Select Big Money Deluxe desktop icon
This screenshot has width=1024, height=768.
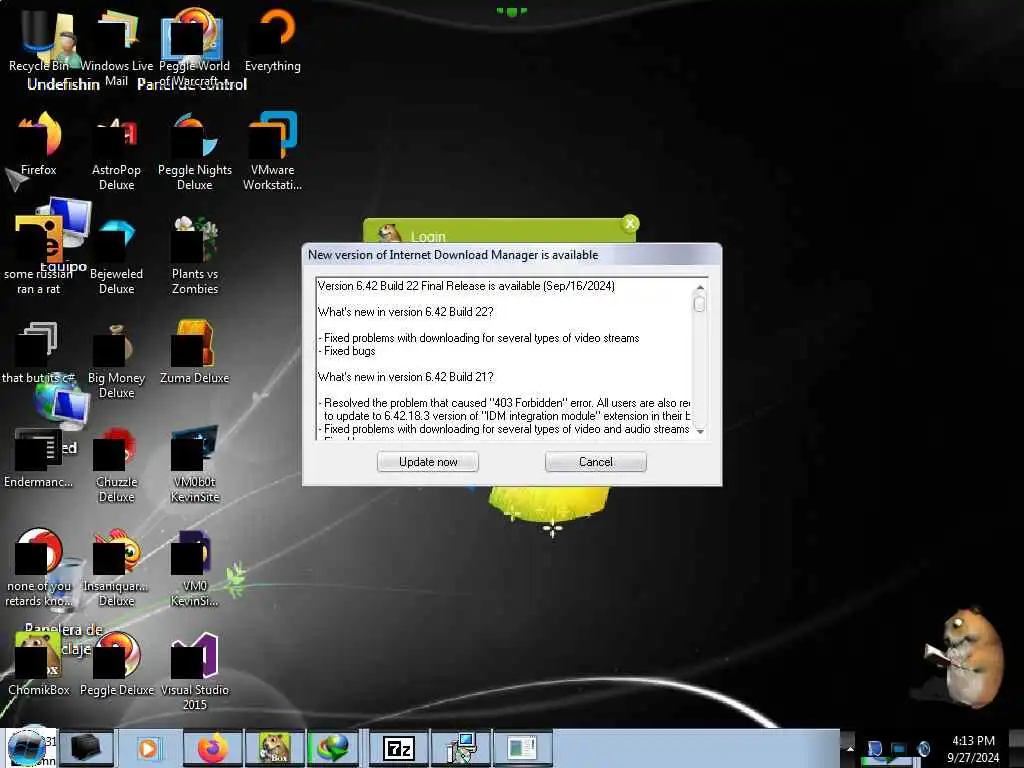click(x=116, y=360)
